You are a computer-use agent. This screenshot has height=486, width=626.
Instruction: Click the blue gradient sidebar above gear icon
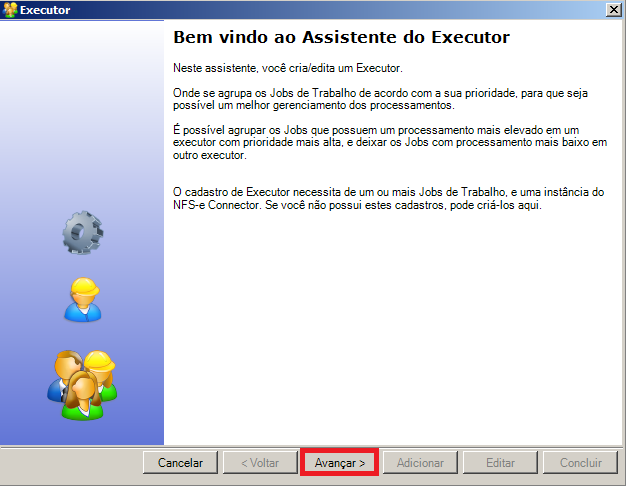[82, 112]
